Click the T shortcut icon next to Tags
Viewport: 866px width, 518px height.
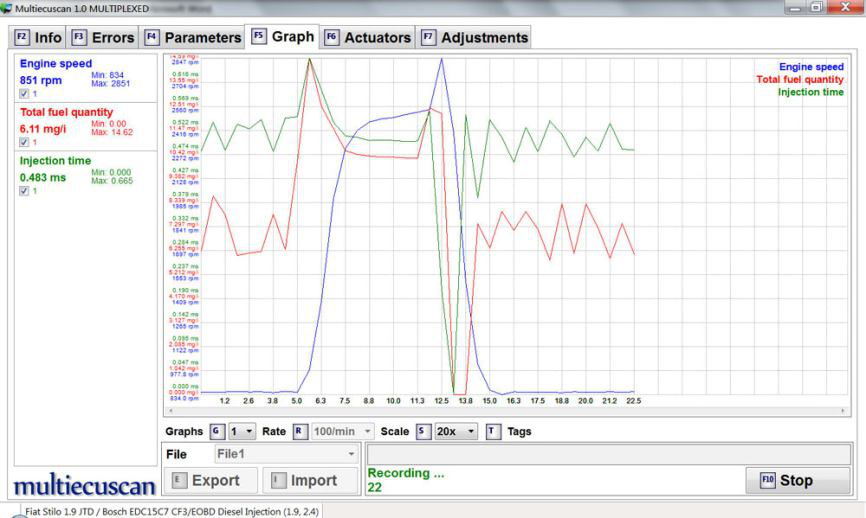point(494,432)
